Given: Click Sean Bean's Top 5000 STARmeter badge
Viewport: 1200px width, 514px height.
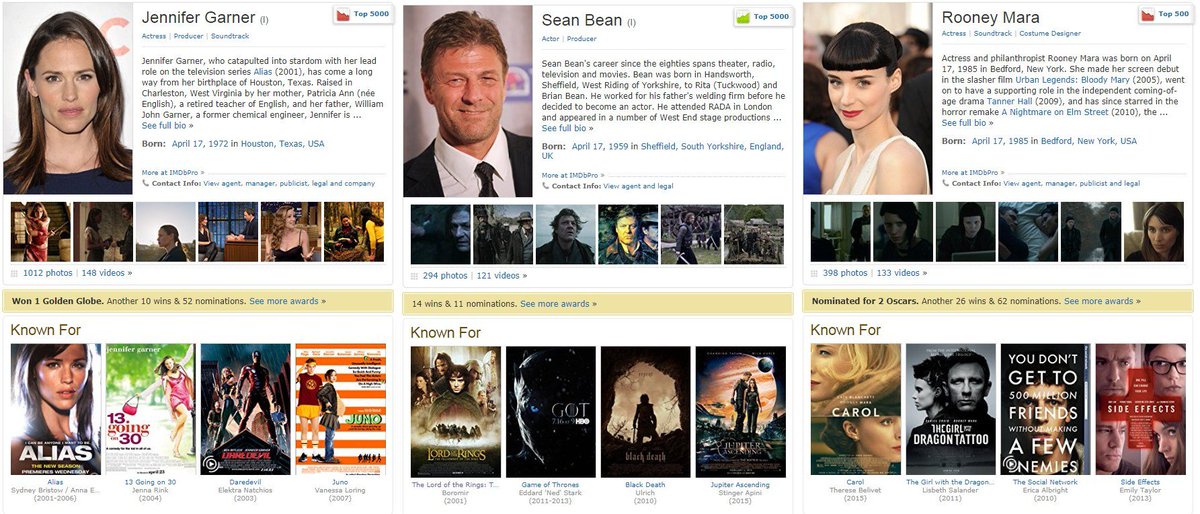Looking at the screenshot, I should 762,16.
